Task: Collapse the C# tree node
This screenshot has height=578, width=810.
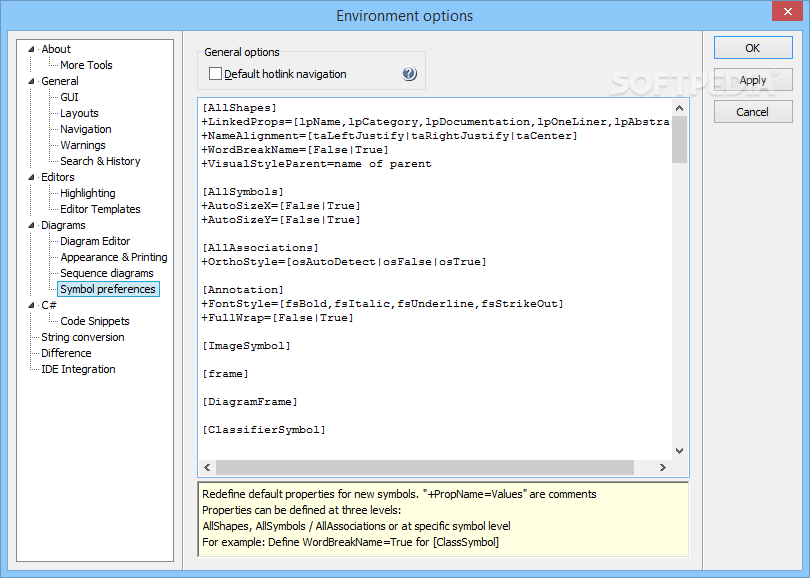Action: (31, 305)
